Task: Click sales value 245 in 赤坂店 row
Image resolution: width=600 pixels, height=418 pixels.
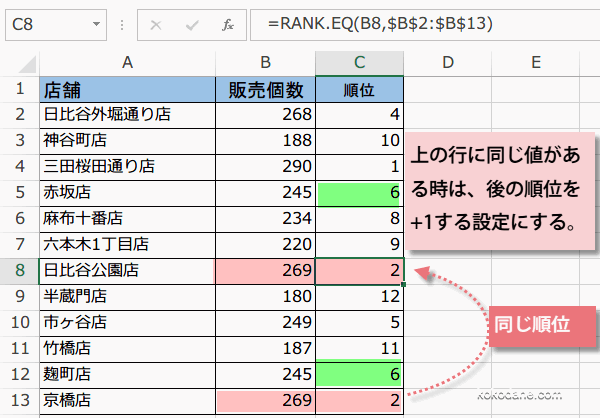Action: [x=266, y=193]
